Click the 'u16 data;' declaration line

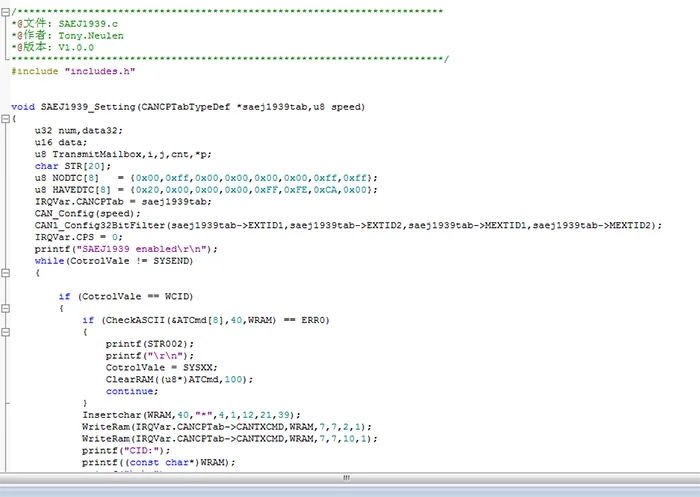pyautogui.click(x=61, y=142)
